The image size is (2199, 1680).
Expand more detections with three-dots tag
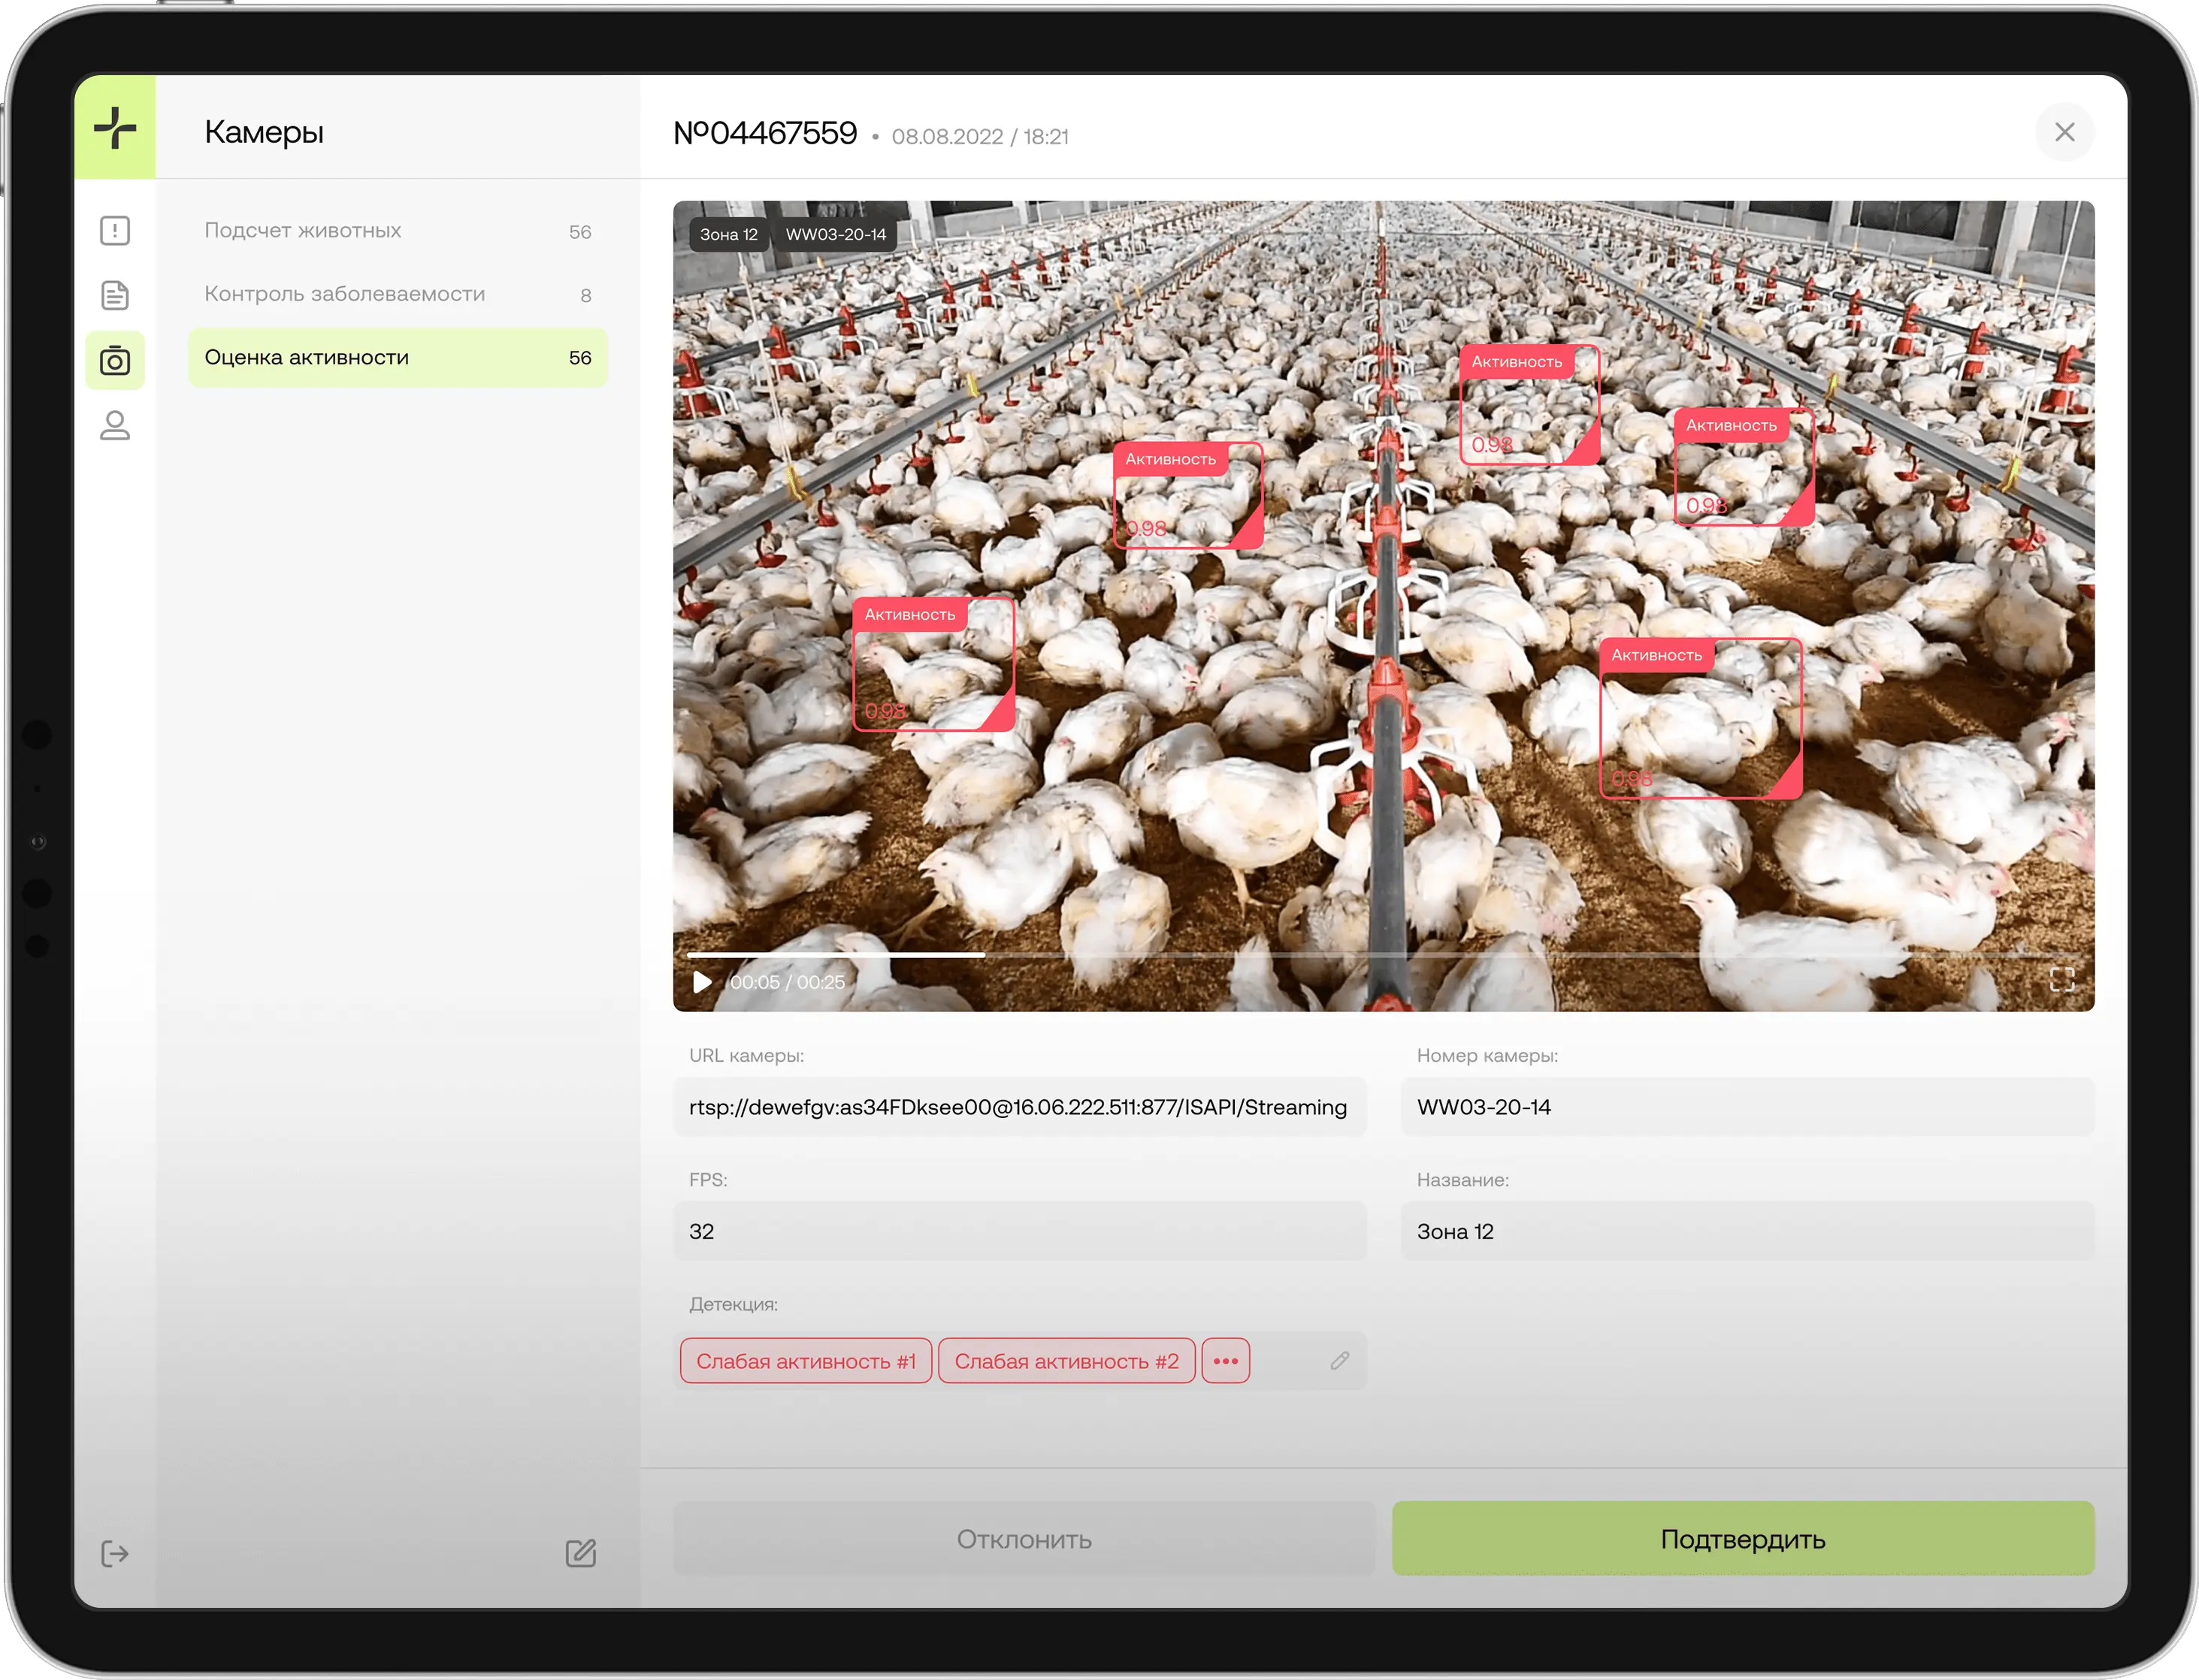pos(1225,1361)
